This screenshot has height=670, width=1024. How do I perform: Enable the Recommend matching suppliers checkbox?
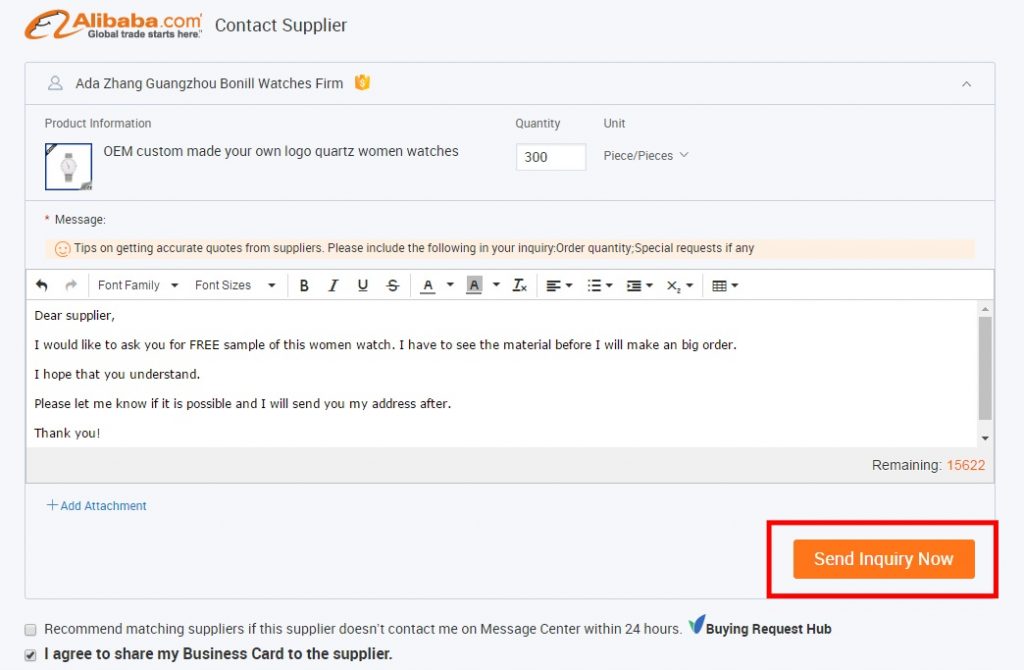click(30, 629)
